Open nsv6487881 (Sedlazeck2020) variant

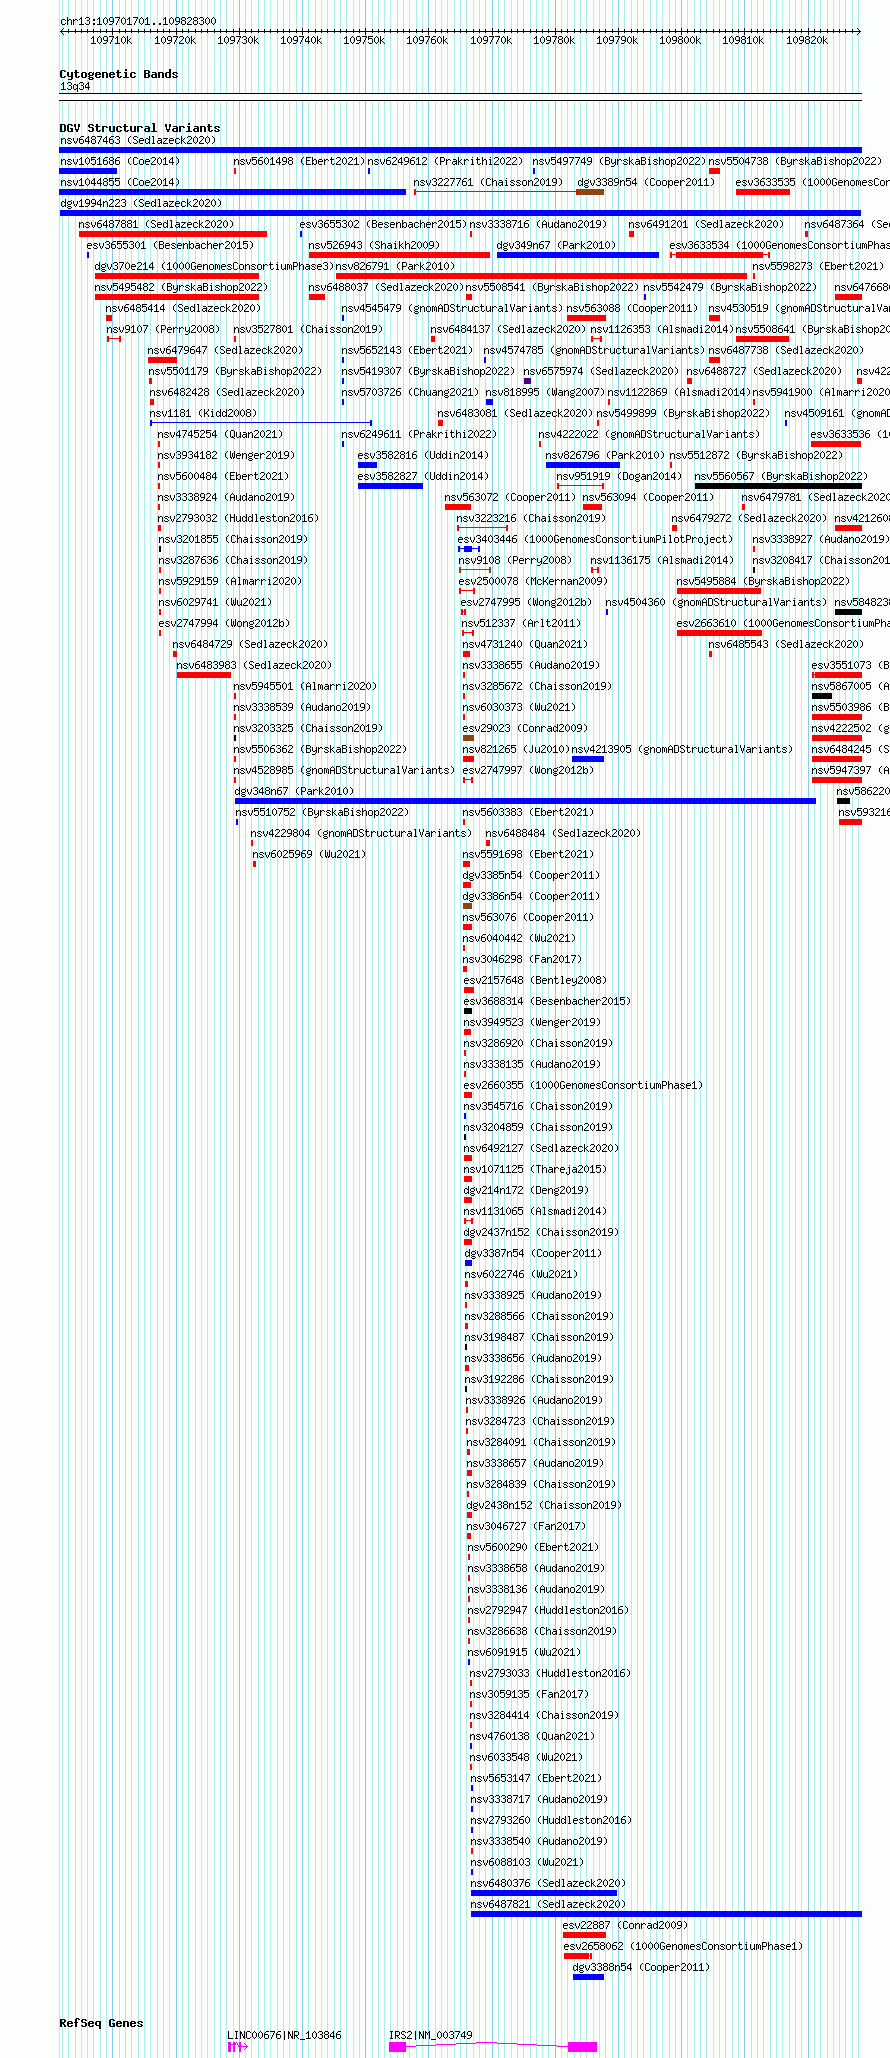(x=156, y=224)
